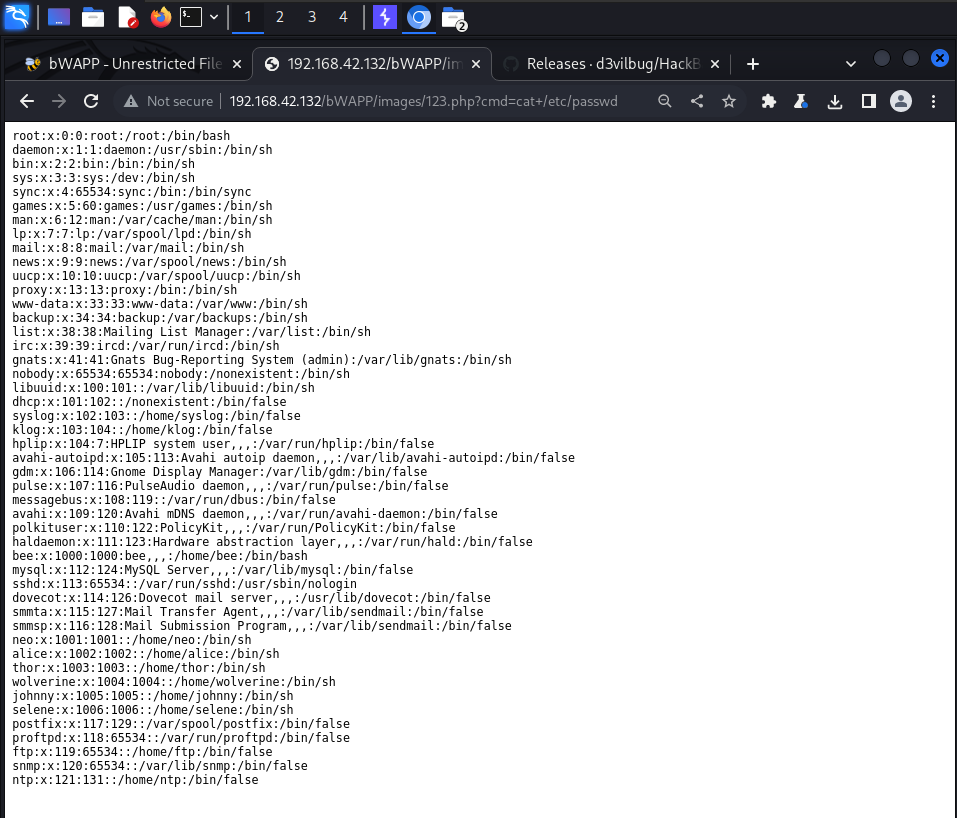Viewport: 957px width, 818px height.
Task: Open the terminal dropdown arrow in taskbar
Action: click(213, 17)
